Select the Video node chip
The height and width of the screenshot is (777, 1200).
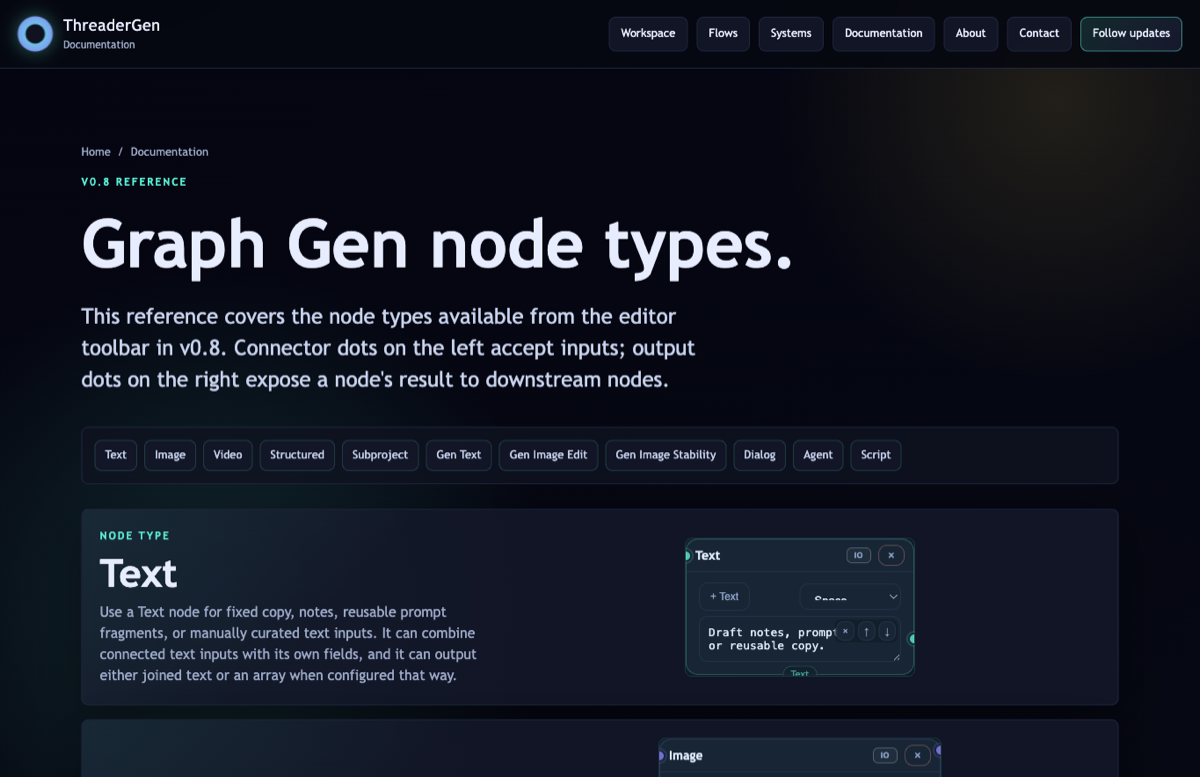[228, 455]
